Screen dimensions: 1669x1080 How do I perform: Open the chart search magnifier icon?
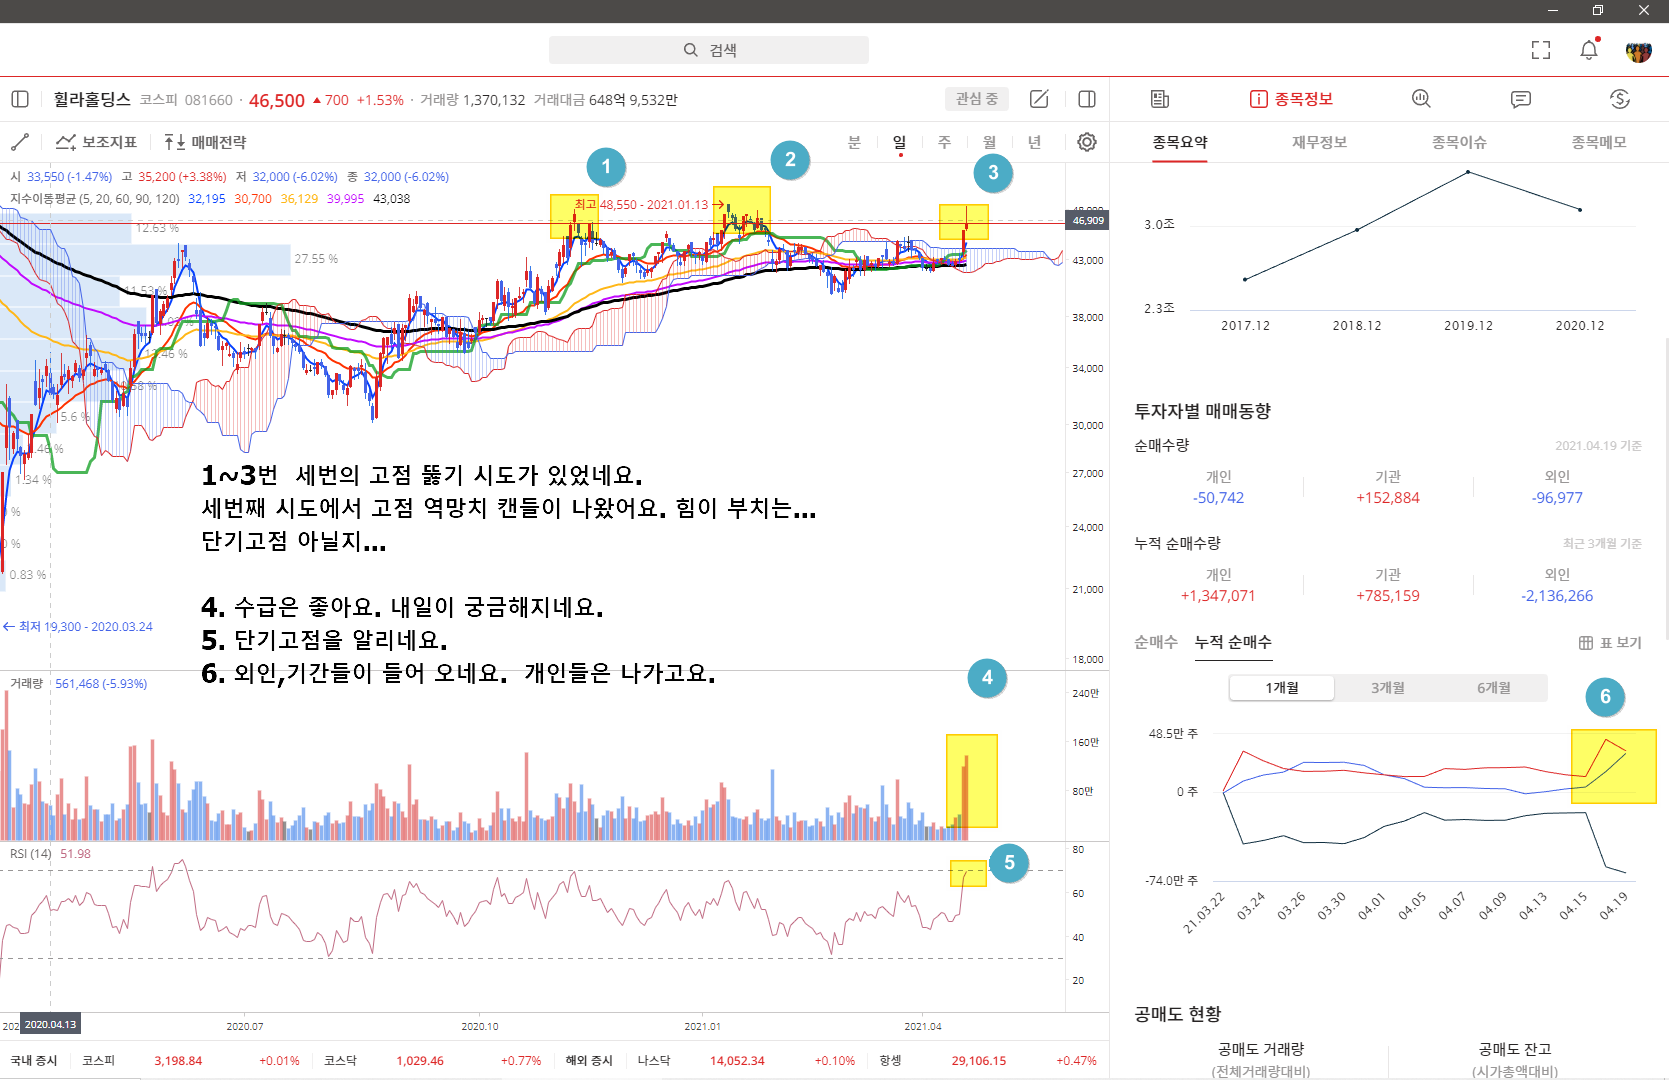pos(1421,99)
